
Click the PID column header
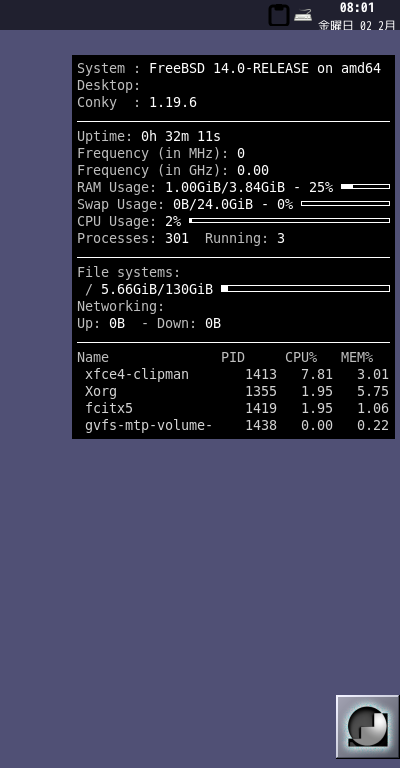click(233, 358)
